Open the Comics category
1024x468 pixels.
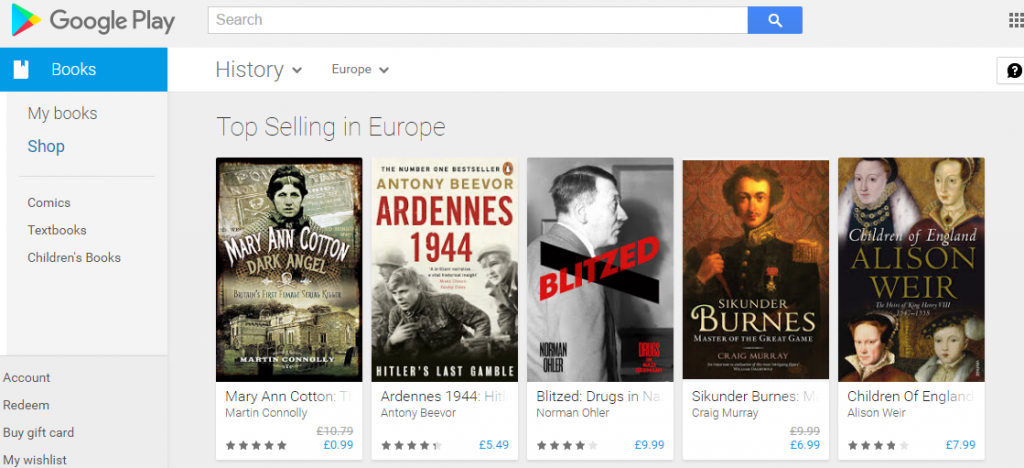tap(49, 202)
